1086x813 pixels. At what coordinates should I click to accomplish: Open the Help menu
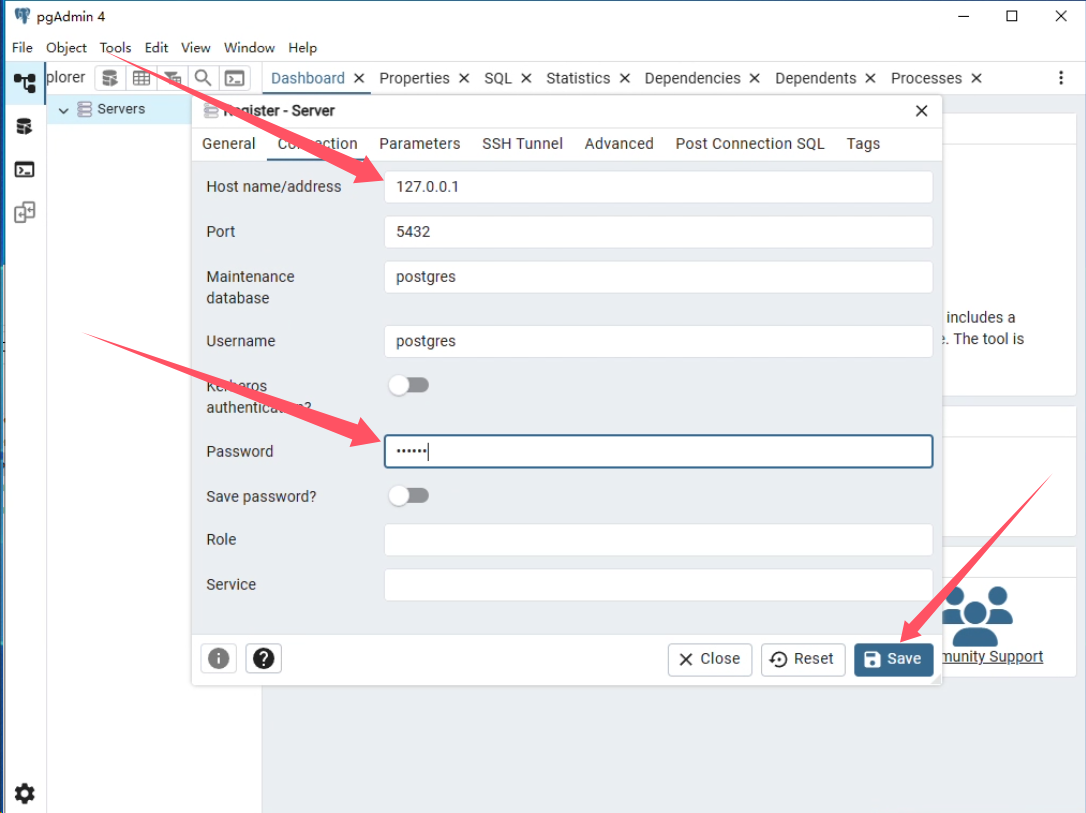[303, 47]
